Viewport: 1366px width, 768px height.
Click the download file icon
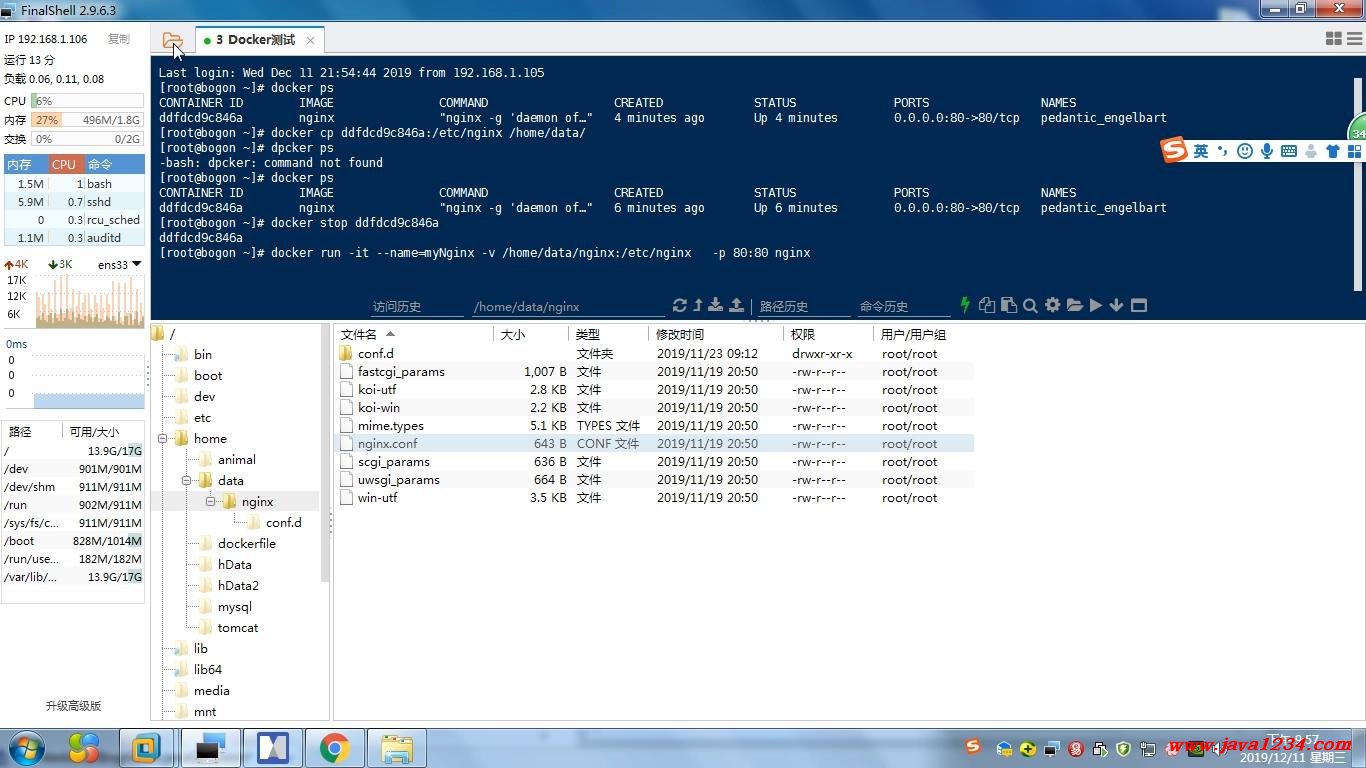tap(716, 305)
